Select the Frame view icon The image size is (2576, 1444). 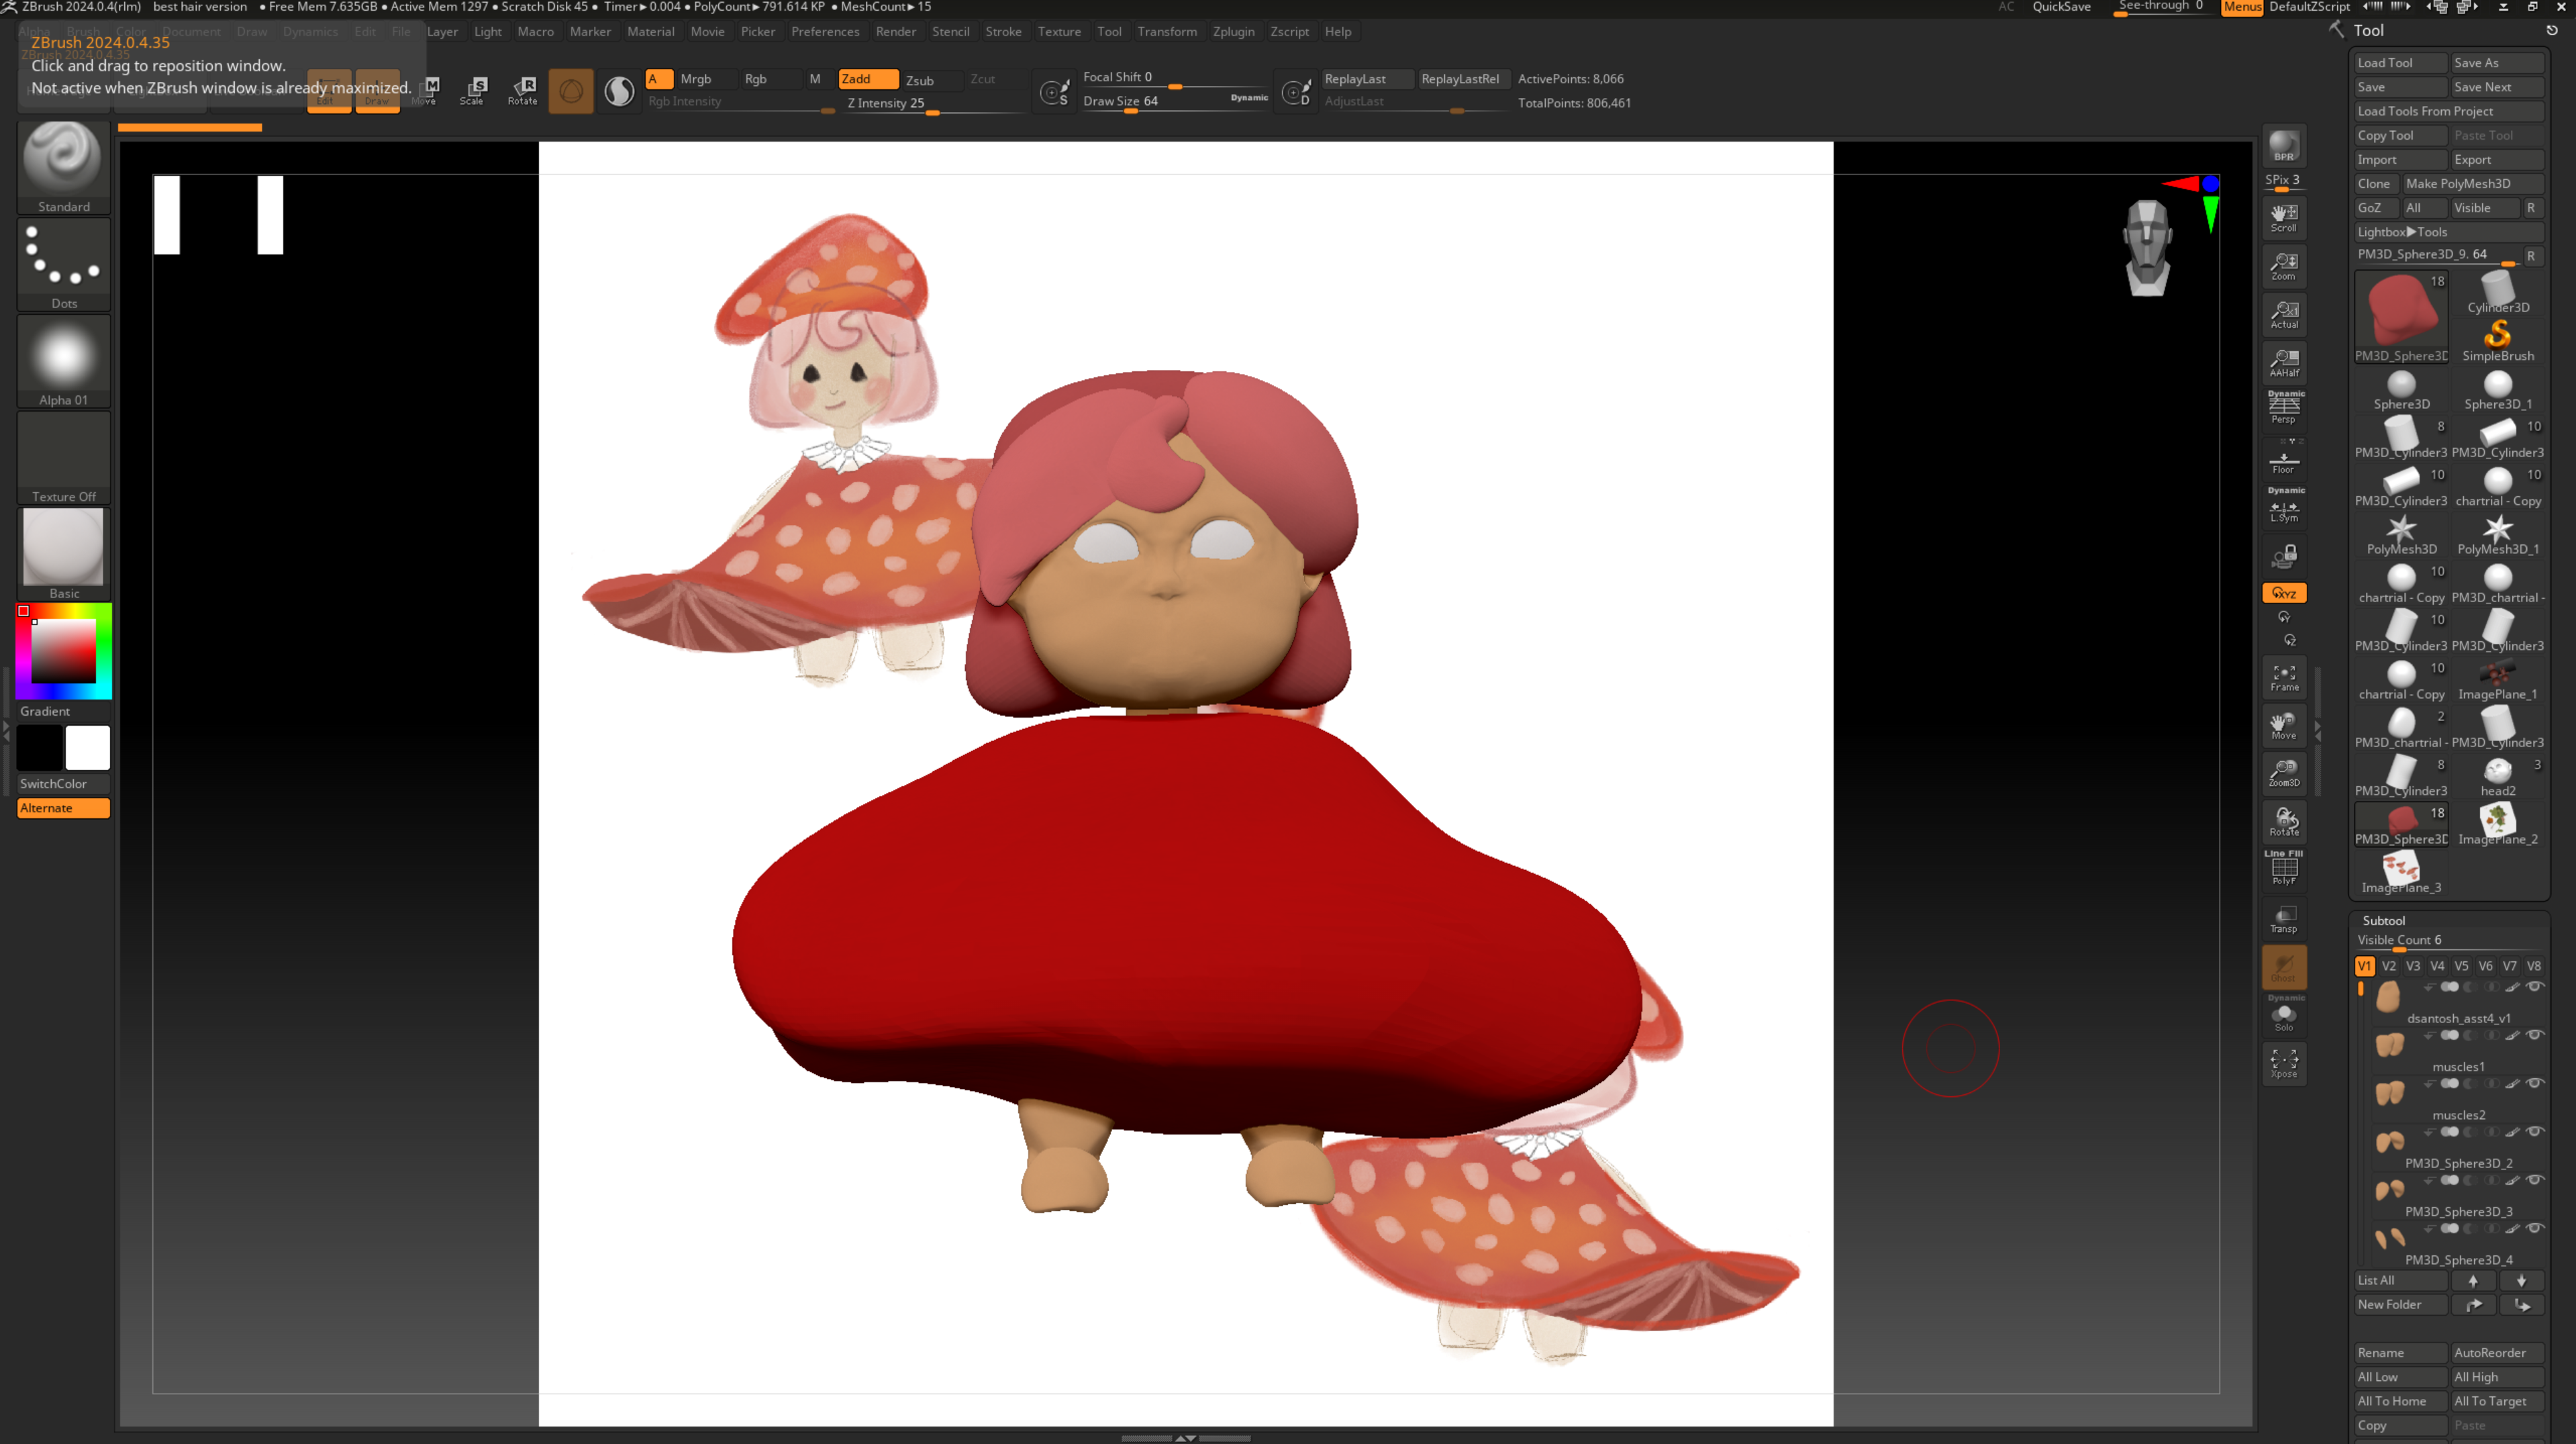click(x=2283, y=677)
